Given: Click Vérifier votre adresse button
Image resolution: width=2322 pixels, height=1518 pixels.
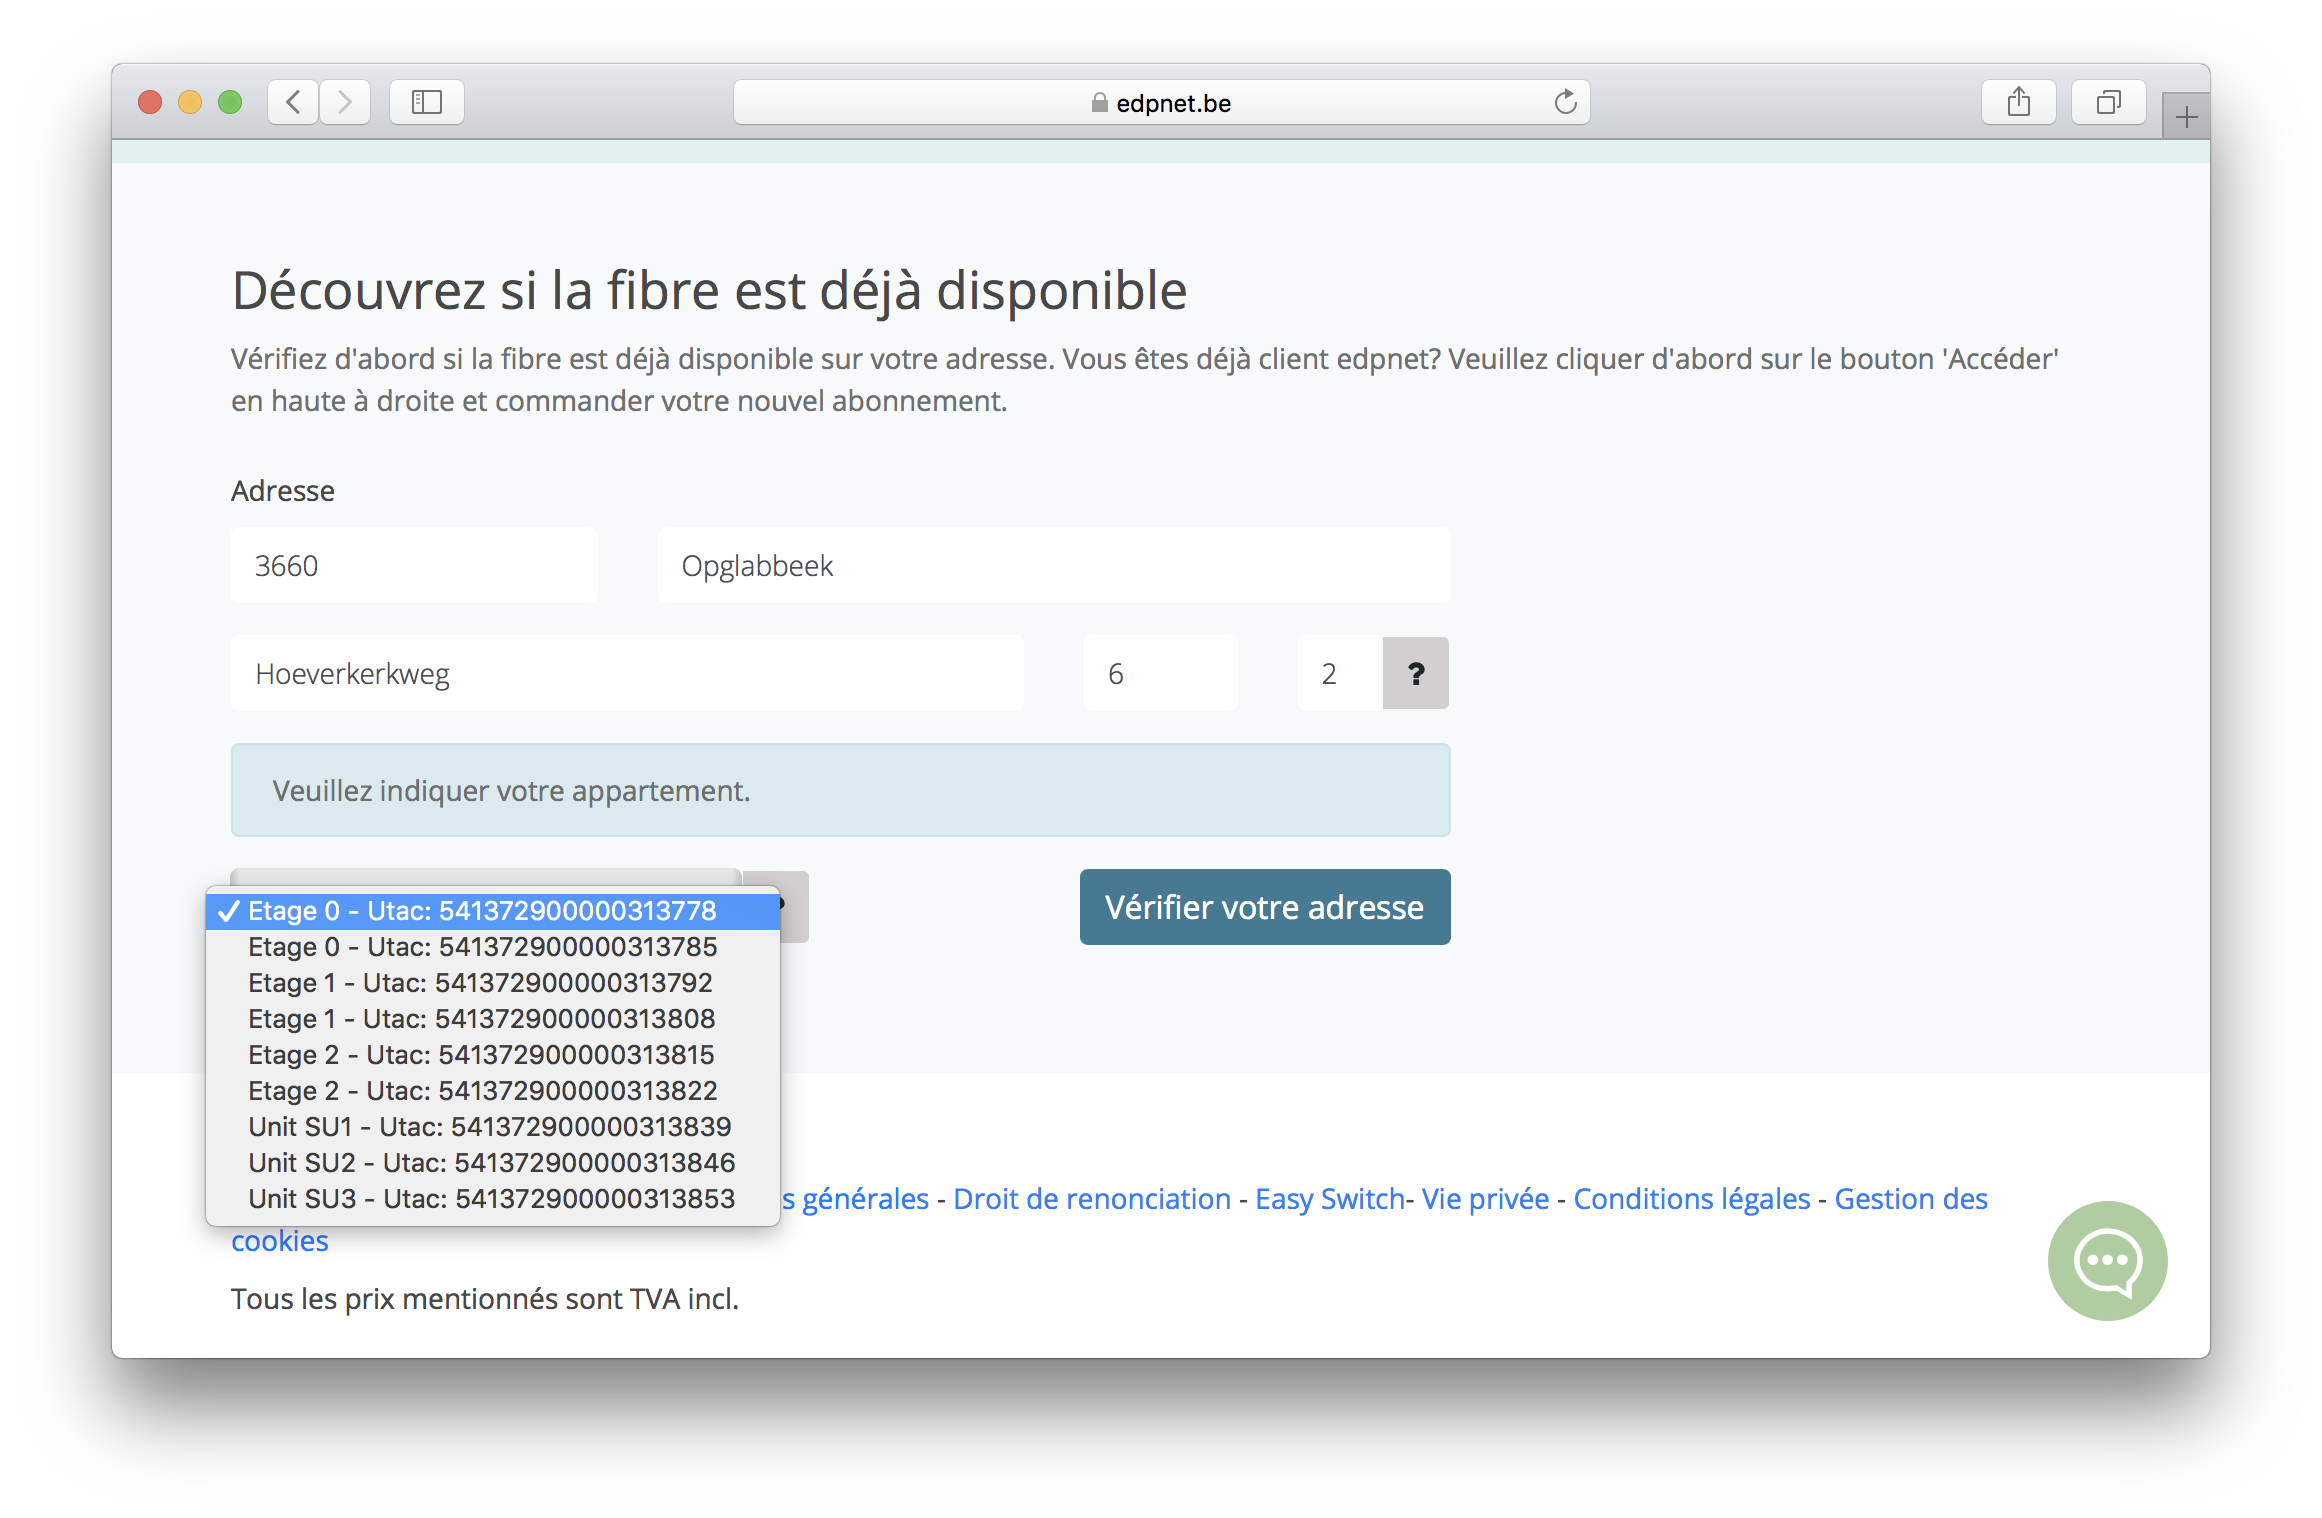Looking at the screenshot, I should coord(1264,907).
